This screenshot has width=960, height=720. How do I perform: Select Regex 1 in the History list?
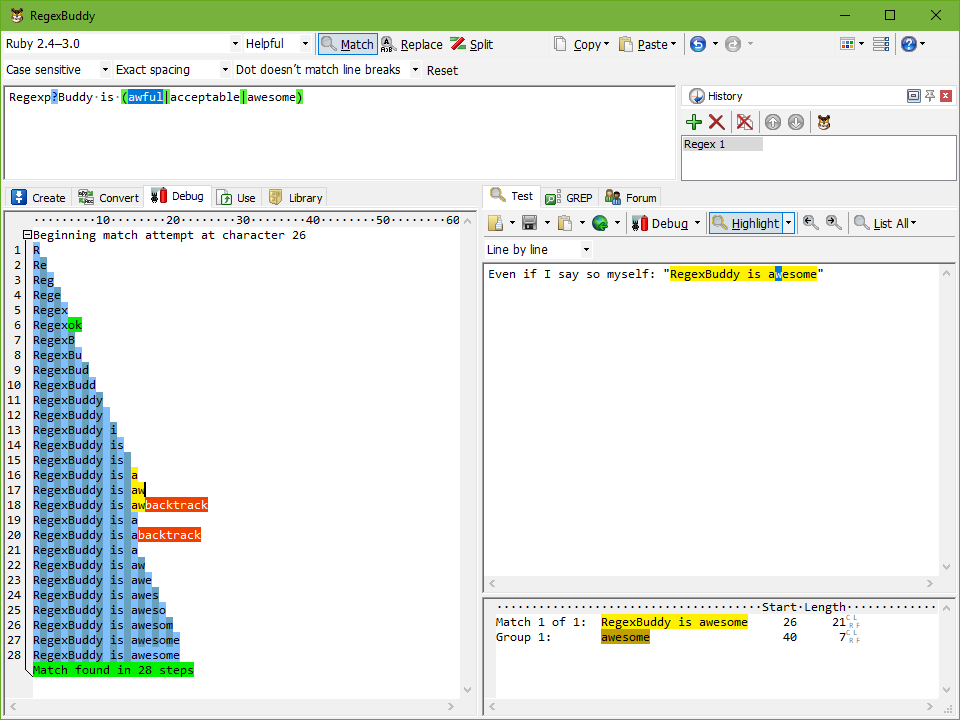point(722,144)
